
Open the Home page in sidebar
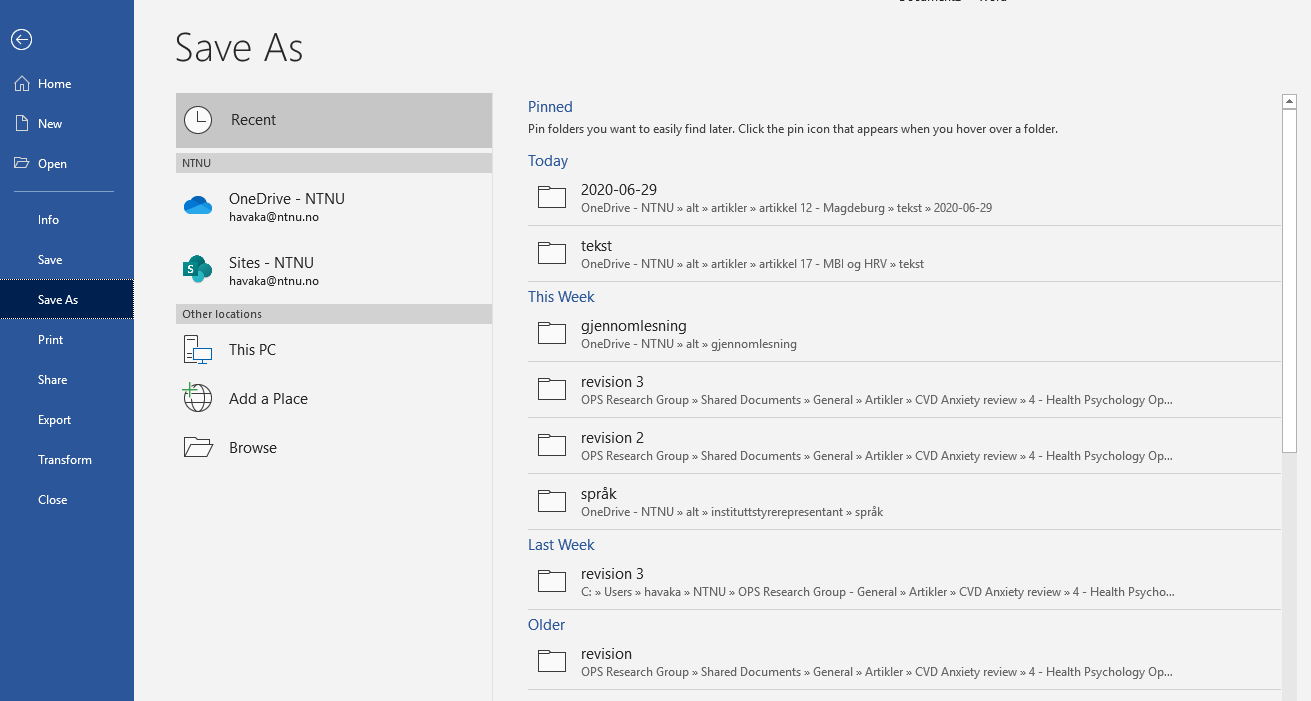click(54, 84)
